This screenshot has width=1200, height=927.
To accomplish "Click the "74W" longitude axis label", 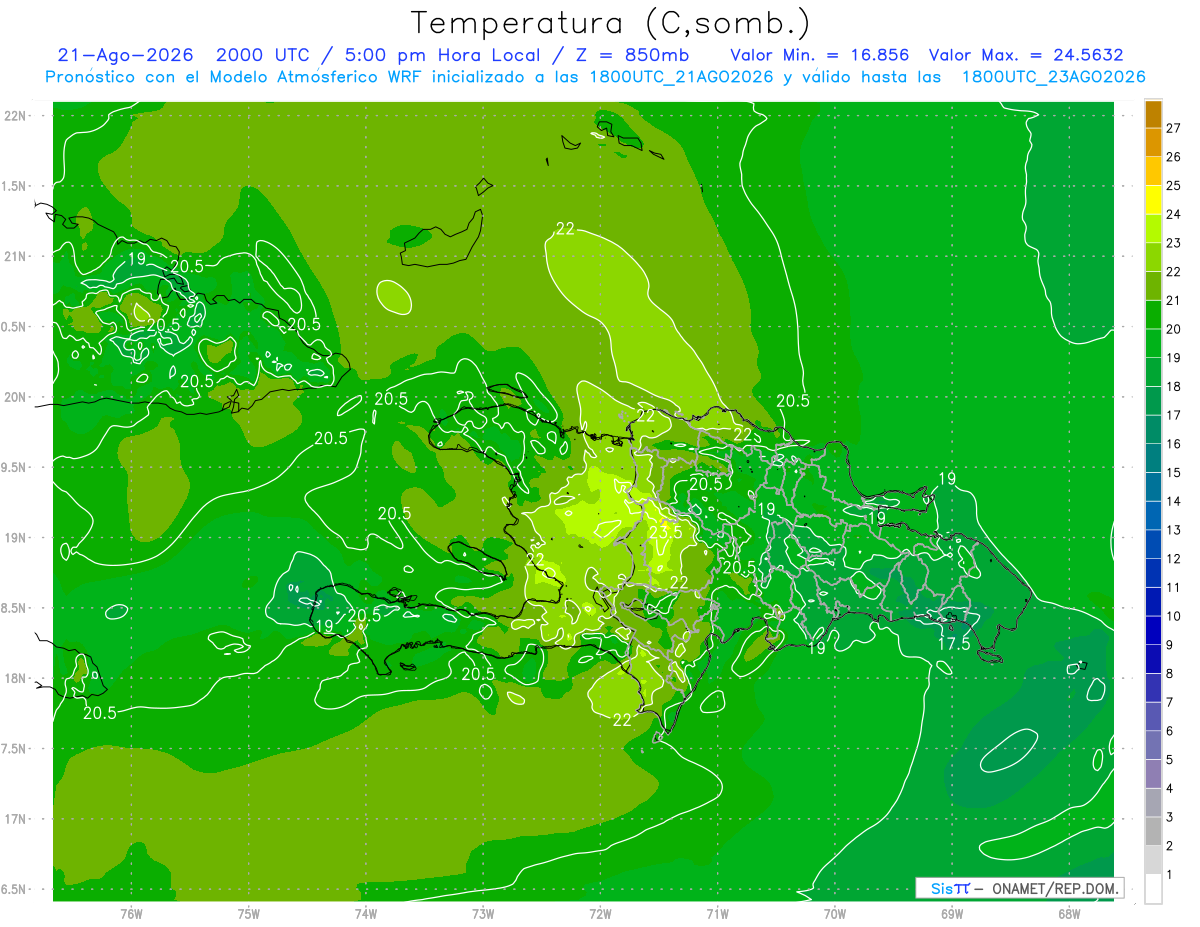I will tap(366, 913).
